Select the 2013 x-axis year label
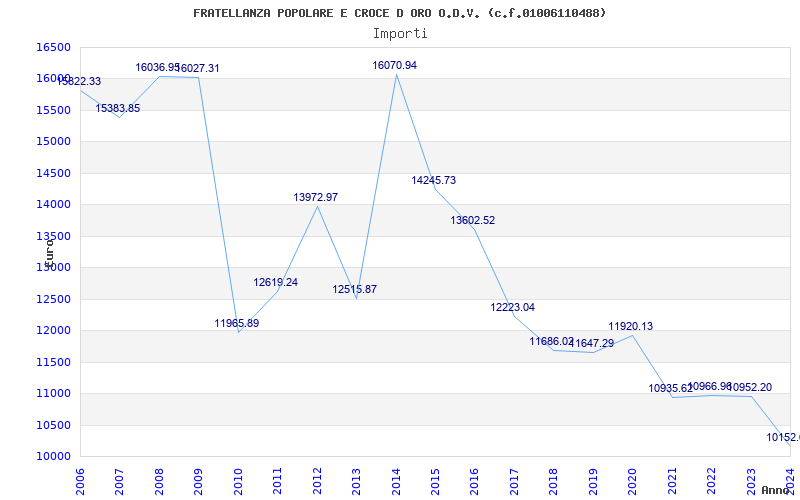 point(356,482)
